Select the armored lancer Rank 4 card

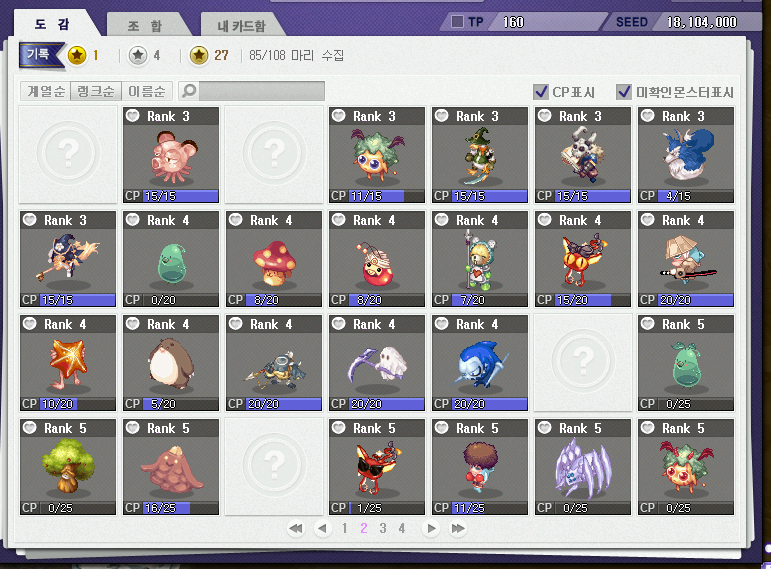tap(274, 363)
